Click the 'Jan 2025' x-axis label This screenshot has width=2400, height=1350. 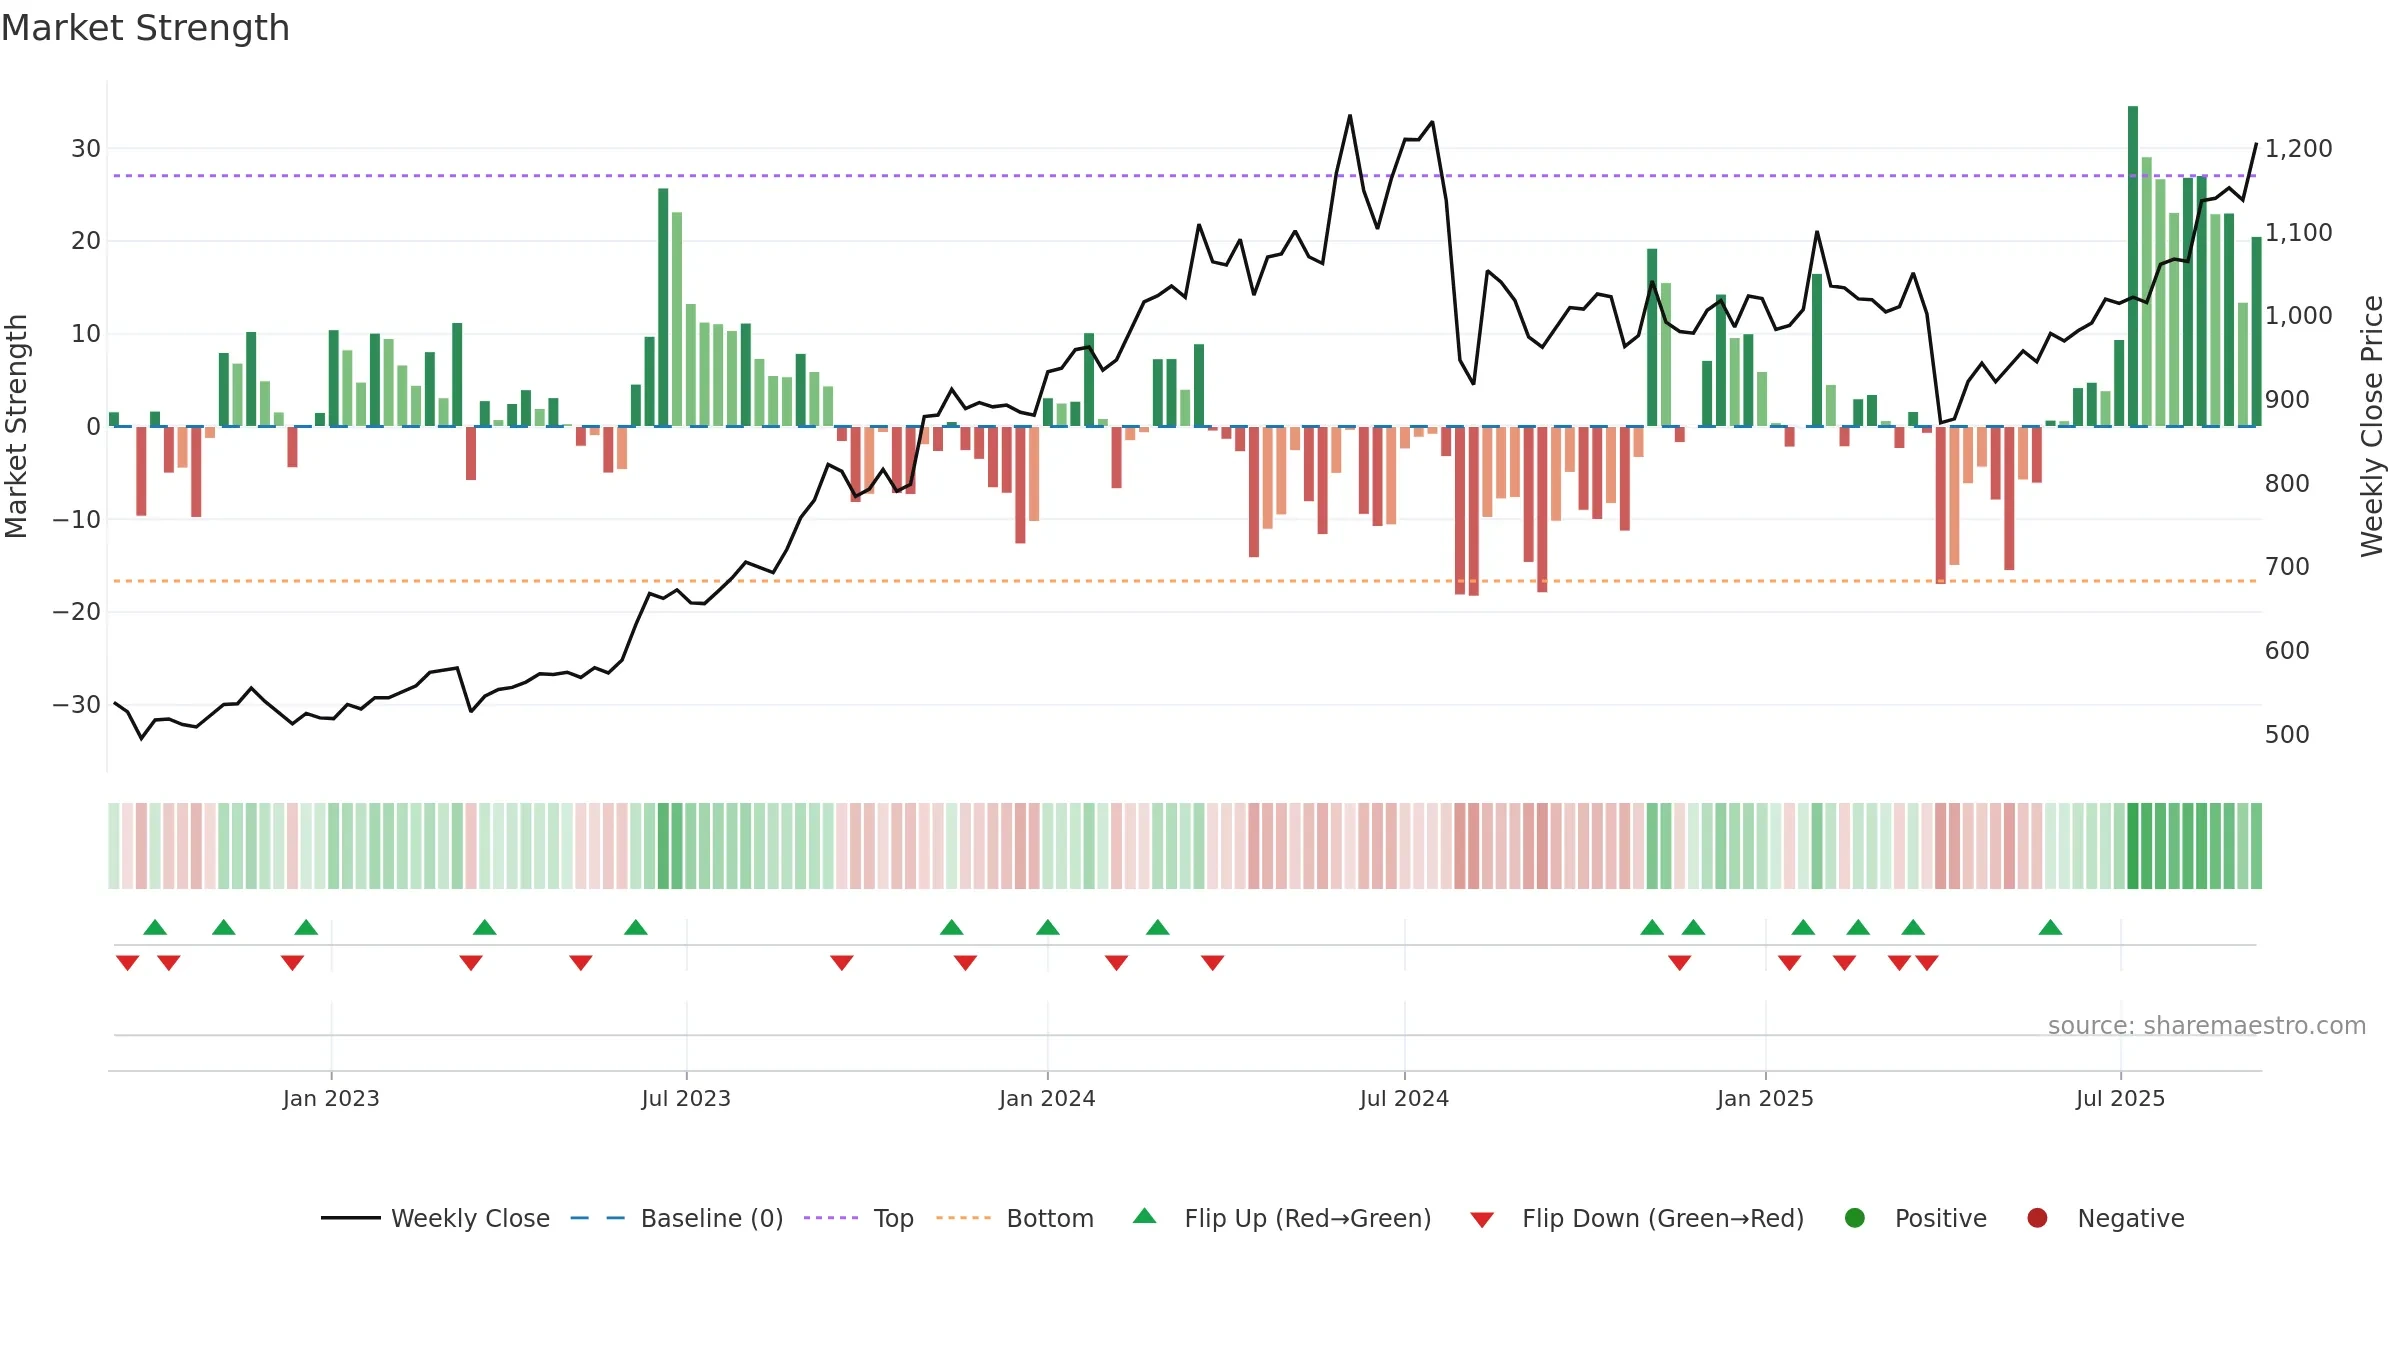1765,1098
